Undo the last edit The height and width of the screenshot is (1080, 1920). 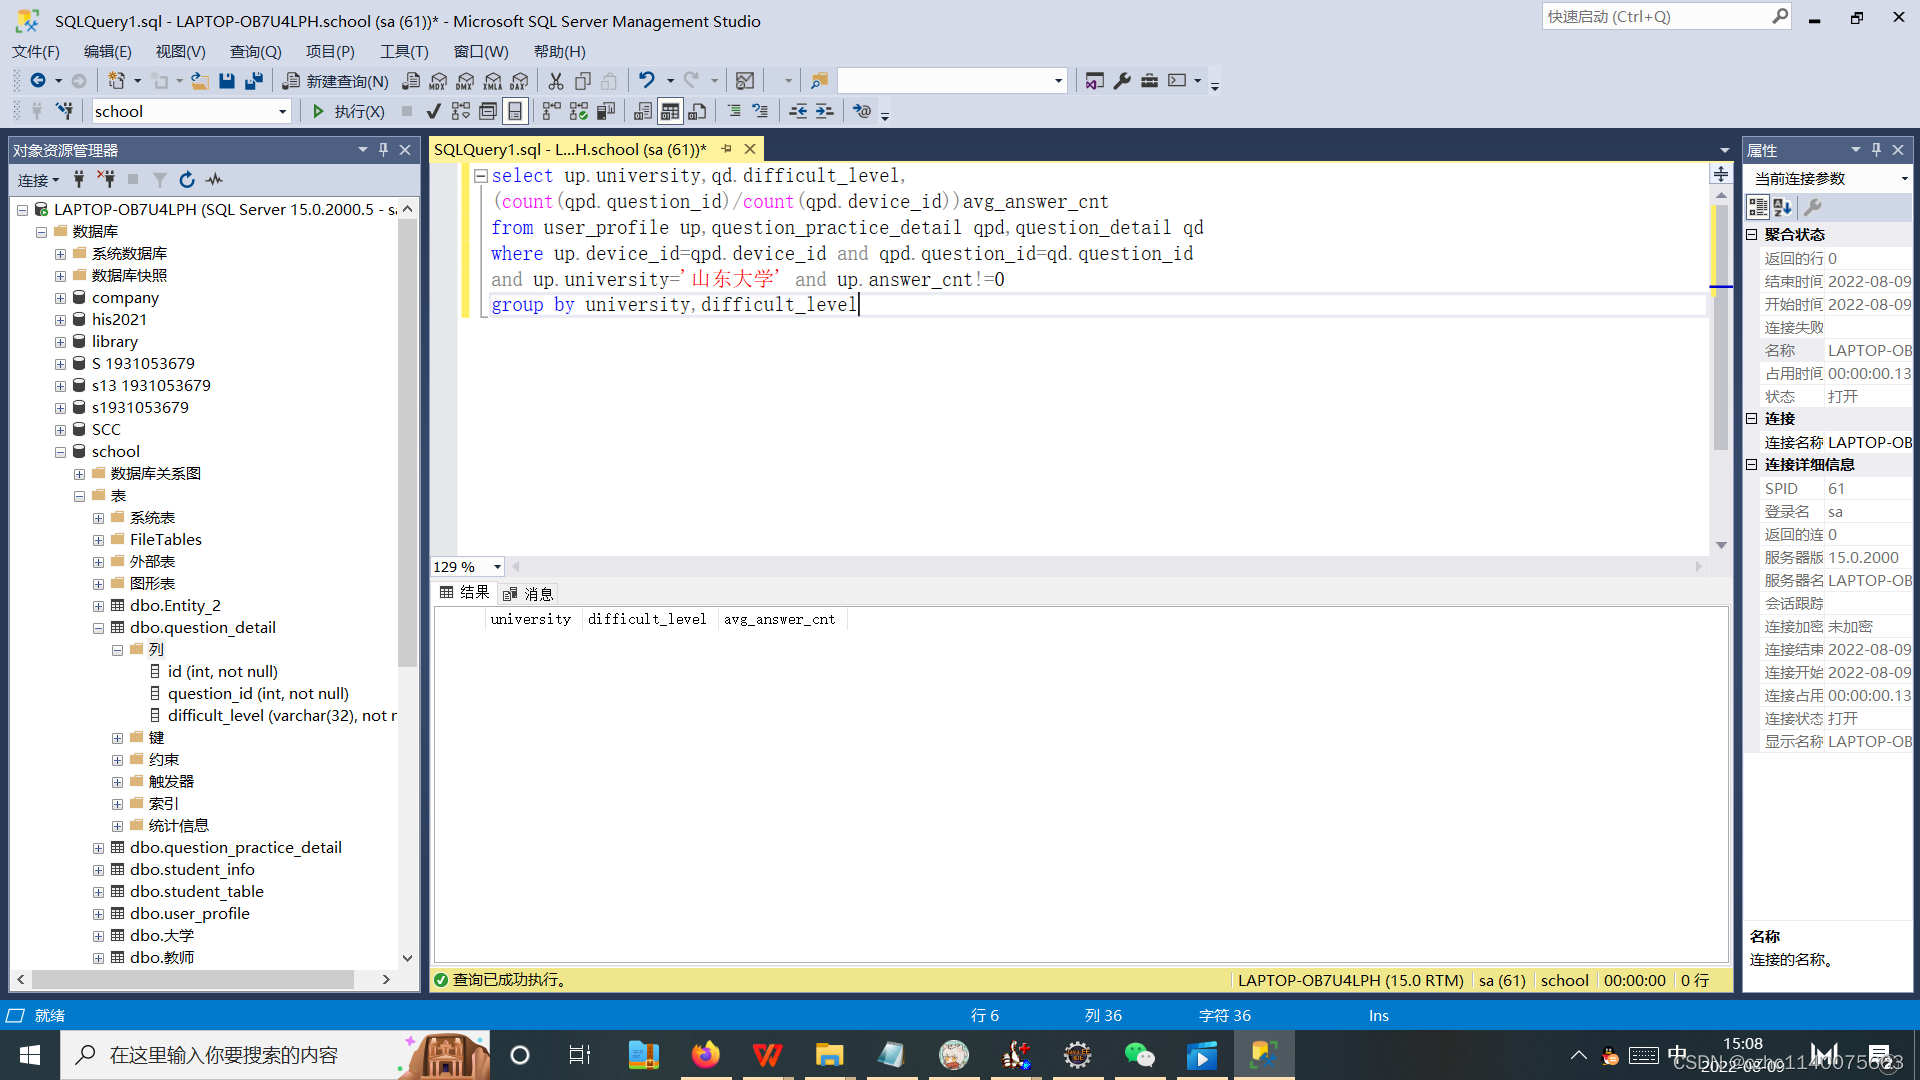[x=646, y=81]
